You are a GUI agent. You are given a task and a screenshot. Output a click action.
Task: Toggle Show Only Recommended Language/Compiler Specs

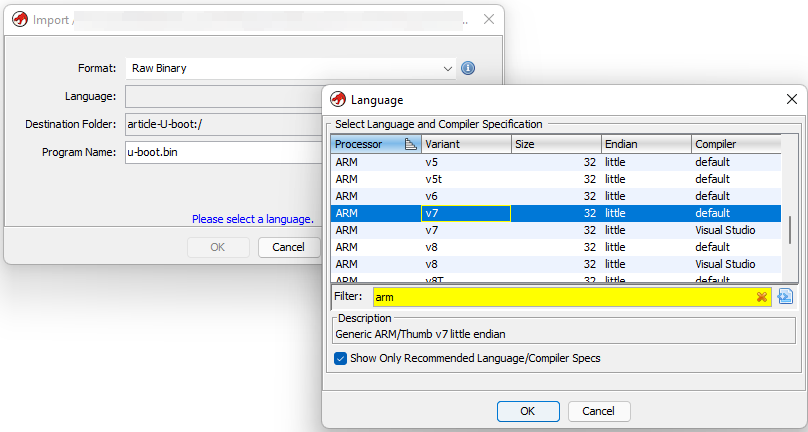point(340,358)
